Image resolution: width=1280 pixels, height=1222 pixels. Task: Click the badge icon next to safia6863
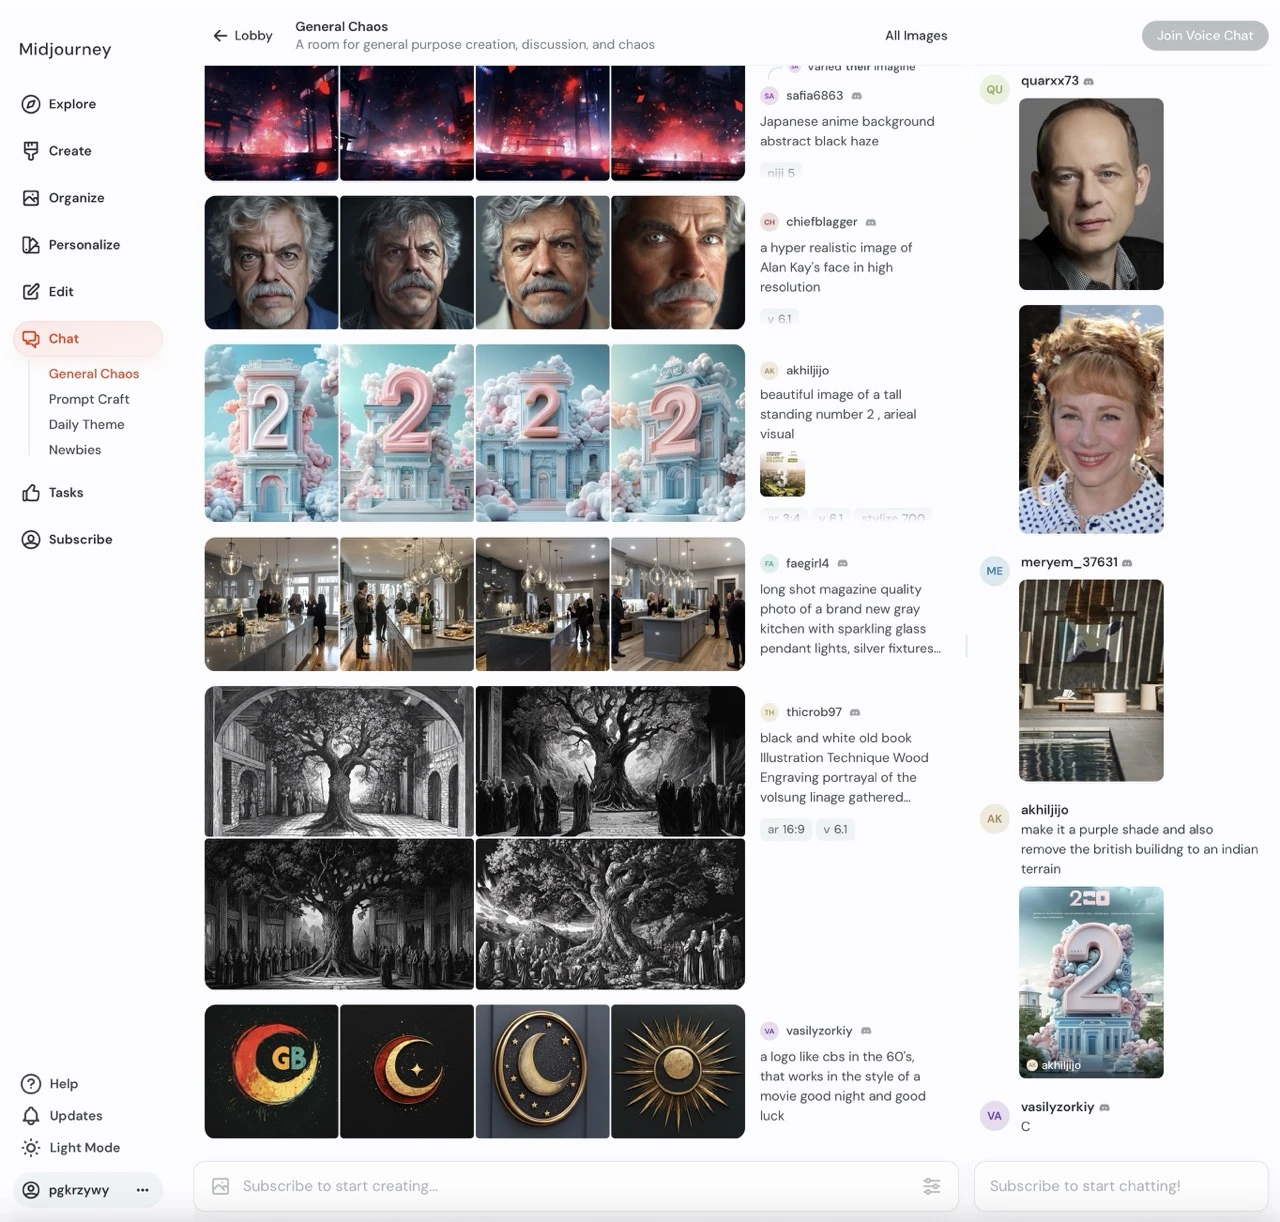click(857, 96)
